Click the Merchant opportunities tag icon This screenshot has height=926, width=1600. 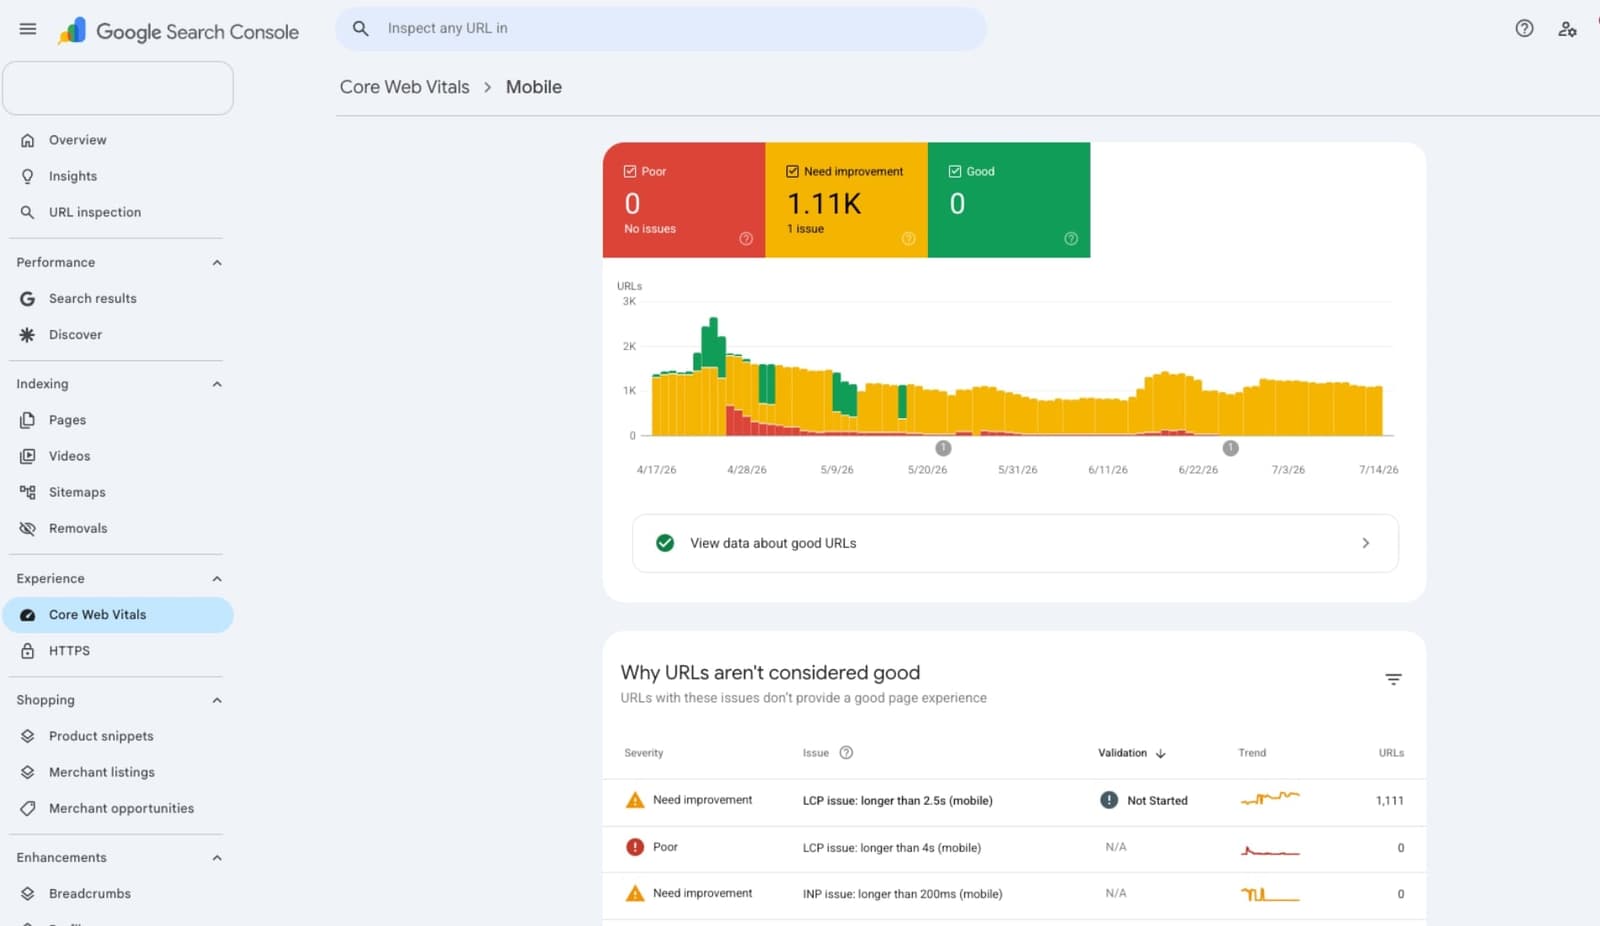(x=28, y=808)
